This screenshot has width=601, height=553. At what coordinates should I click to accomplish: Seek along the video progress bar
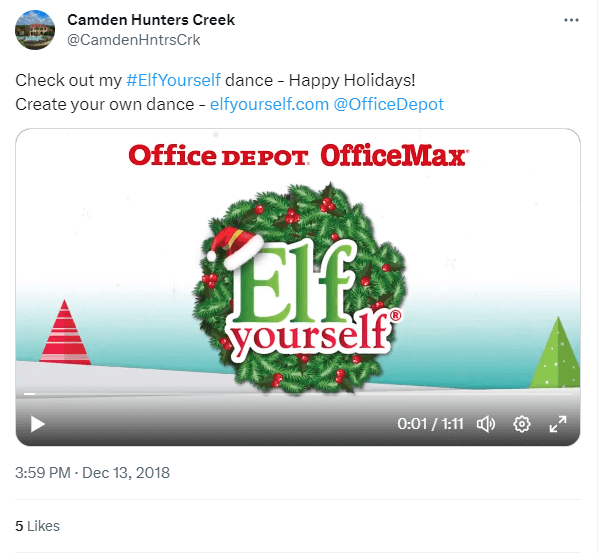(298, 394)
